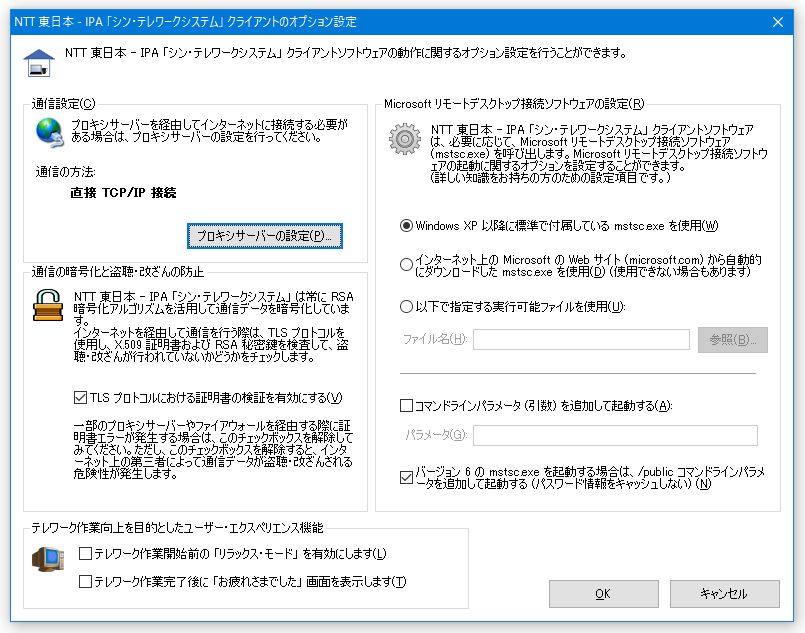Image resolution: width=805 pixels, height=633 pixels.
Task: Click the 通信の暗号化と盗聴・改ざんの防止 group title
Action: [118, 272]
